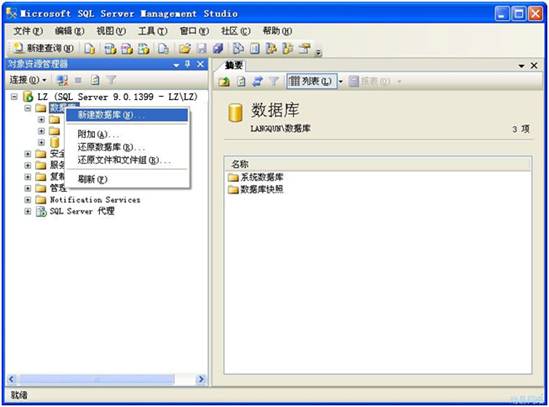Image resolution: width=549 pixels, height=407 pixels.
Task: Choose 附加 from the context menu
Action: pos(127,134)
